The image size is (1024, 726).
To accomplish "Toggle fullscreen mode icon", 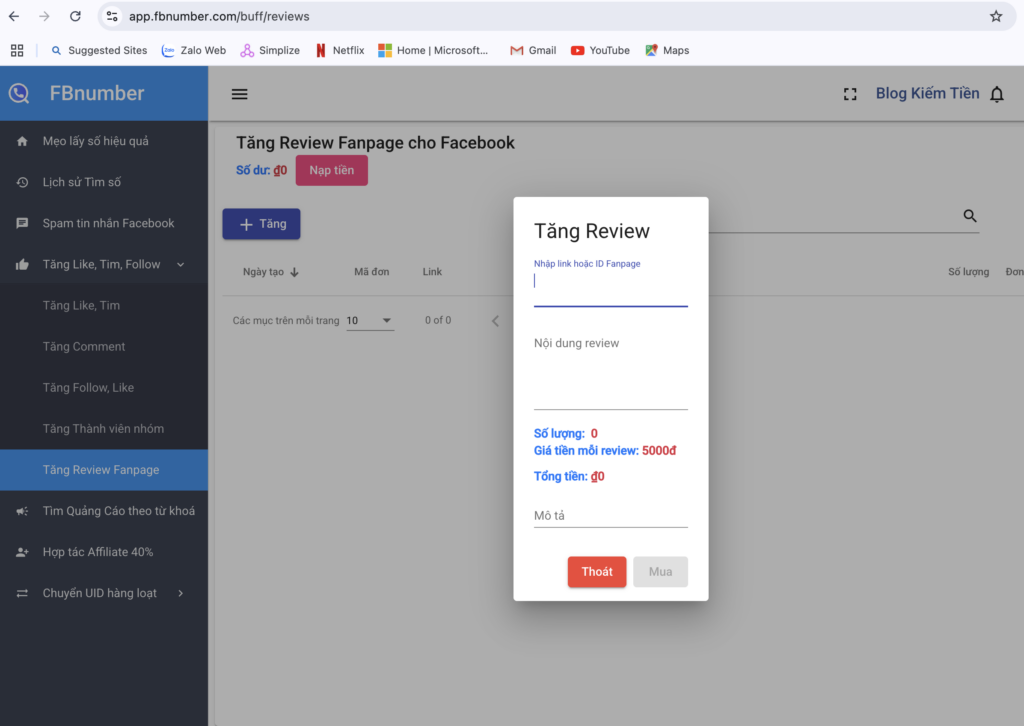I will pyautogui.click(x=850, y=94).
